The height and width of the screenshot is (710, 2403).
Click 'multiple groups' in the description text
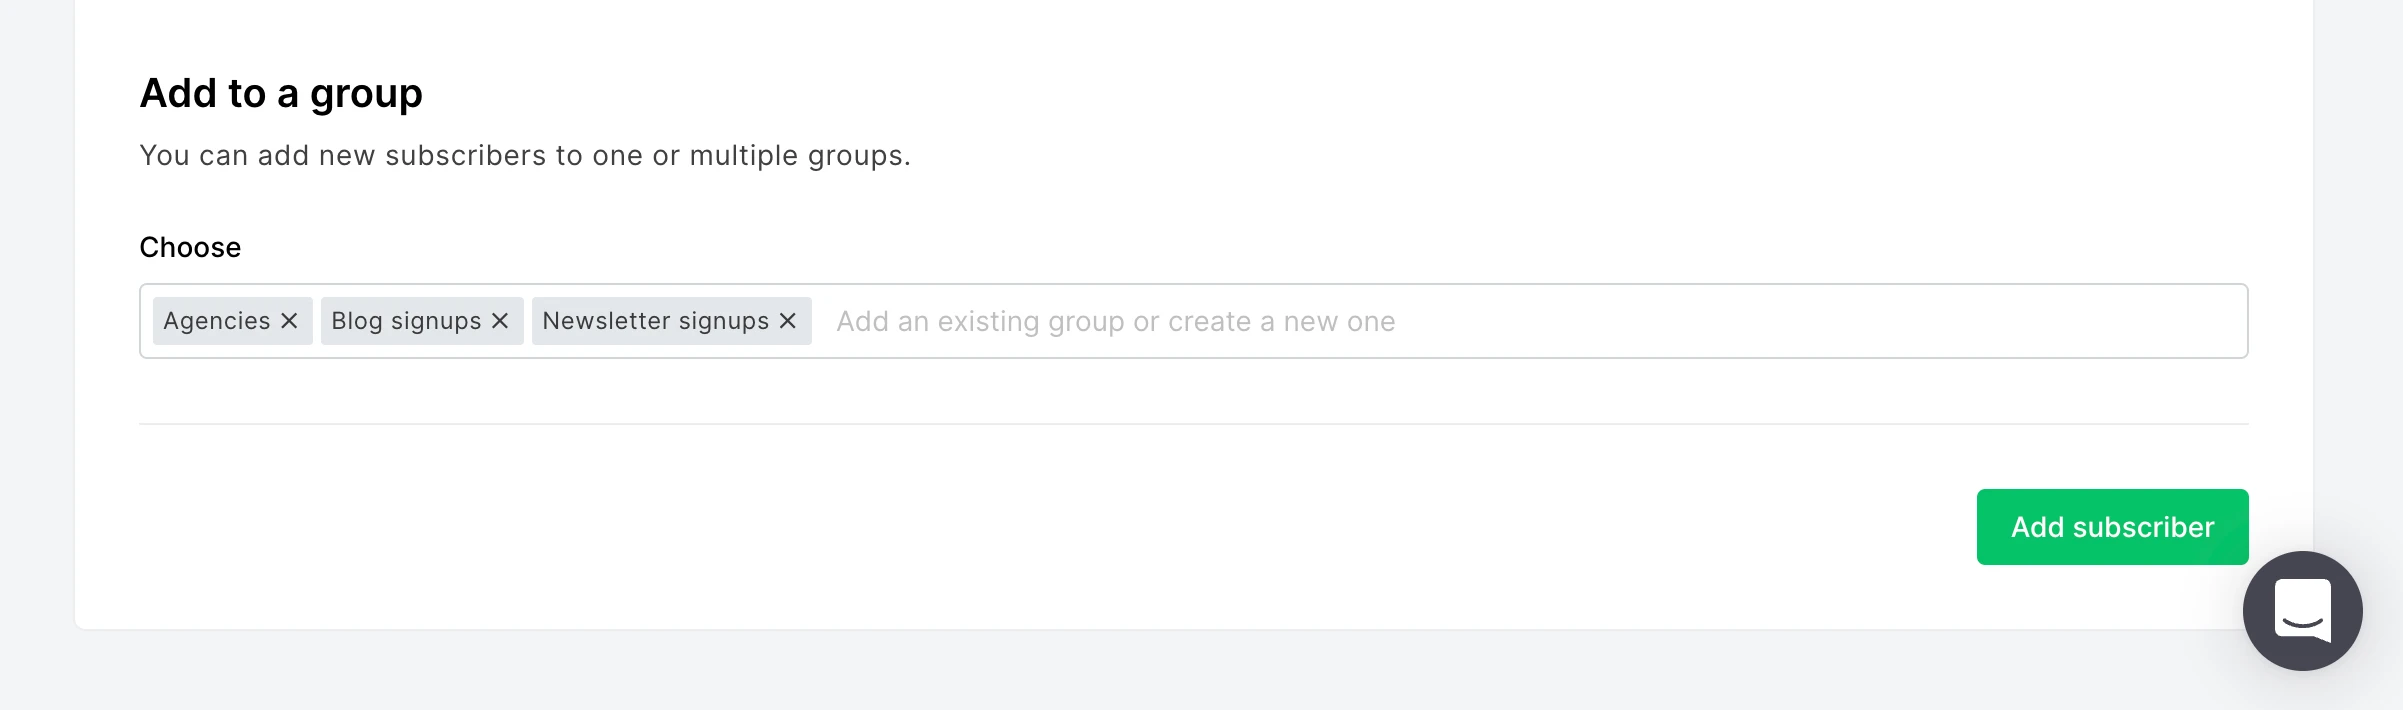pyautogui.click(x=798, y=156)
